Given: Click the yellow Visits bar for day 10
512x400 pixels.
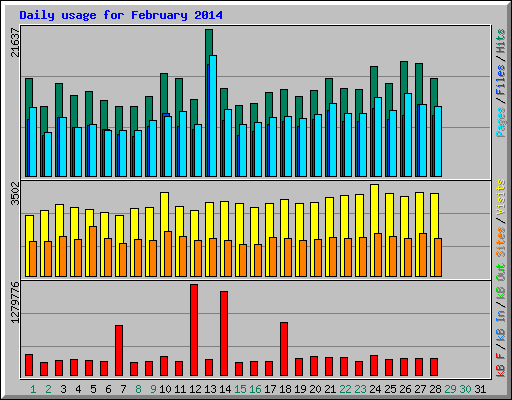Looking at the screenshot, I should point(164,212).
